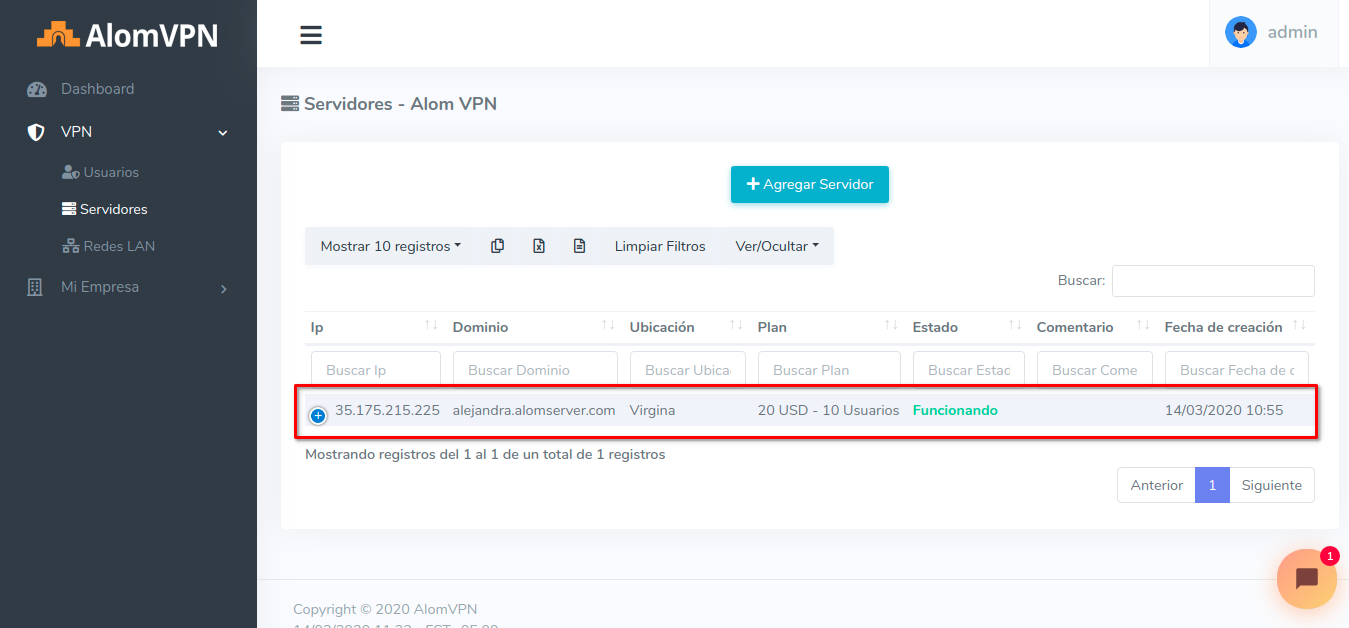Click the Limpiar Filtros button
This screenshot has height=628, width=1349.
(660, 246)
